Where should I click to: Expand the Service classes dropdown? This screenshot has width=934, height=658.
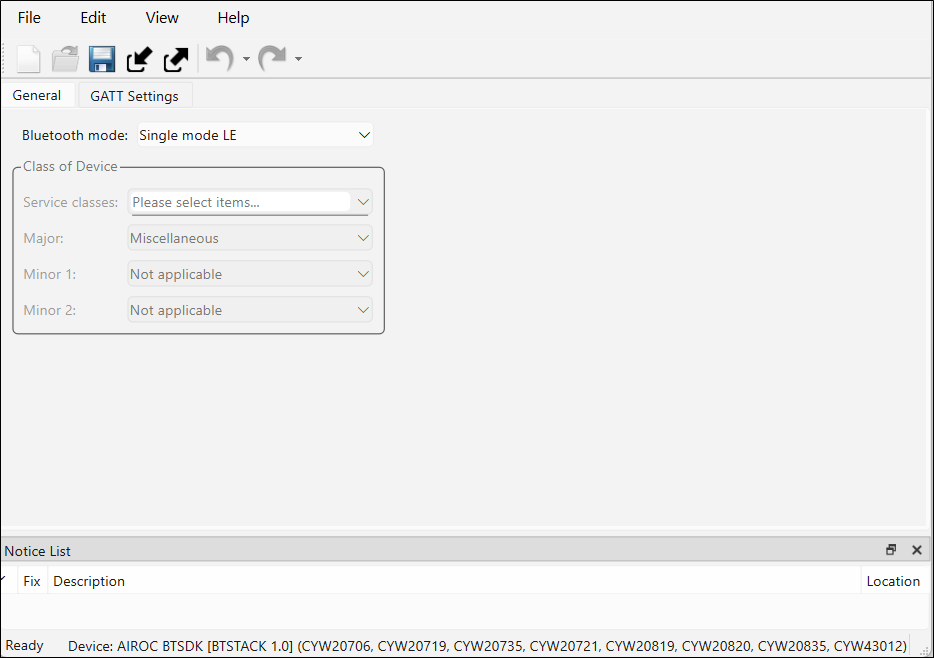point(363,202)
